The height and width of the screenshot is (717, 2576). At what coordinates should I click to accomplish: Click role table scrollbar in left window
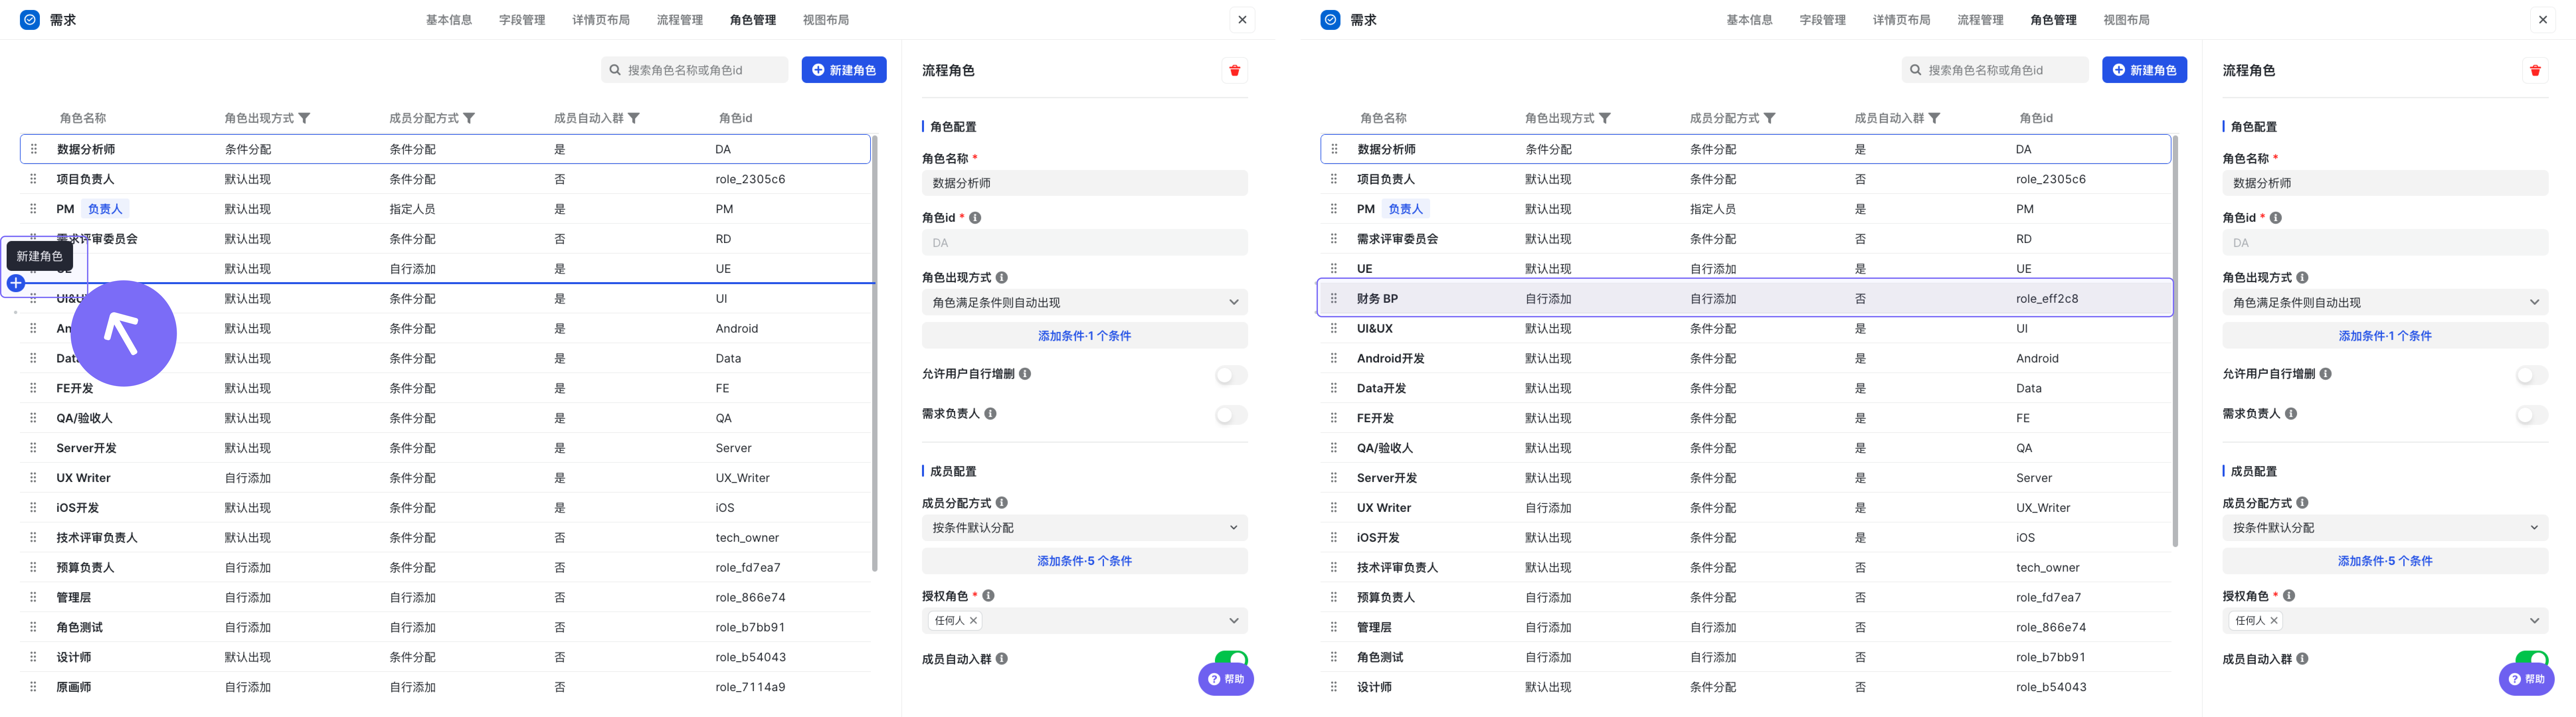coord(875,354)
